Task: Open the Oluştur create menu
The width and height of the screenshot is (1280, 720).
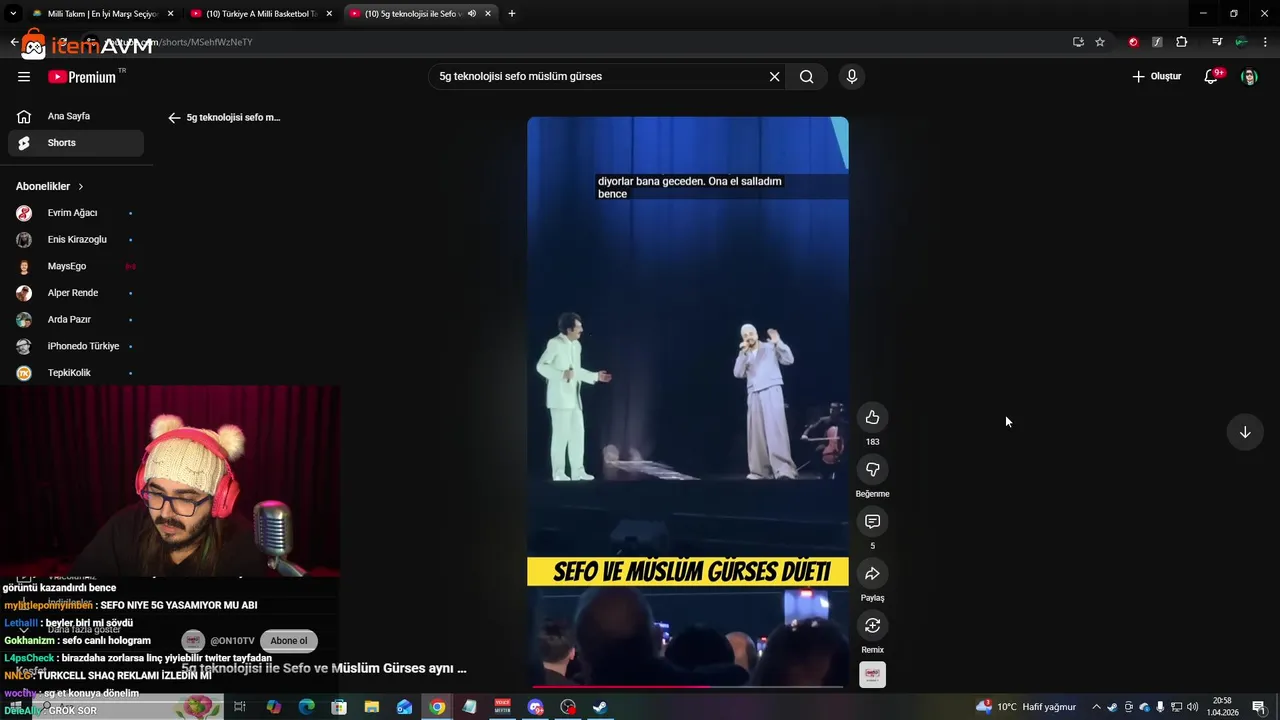Action: pyautogui.click(x=1156, y=77)
